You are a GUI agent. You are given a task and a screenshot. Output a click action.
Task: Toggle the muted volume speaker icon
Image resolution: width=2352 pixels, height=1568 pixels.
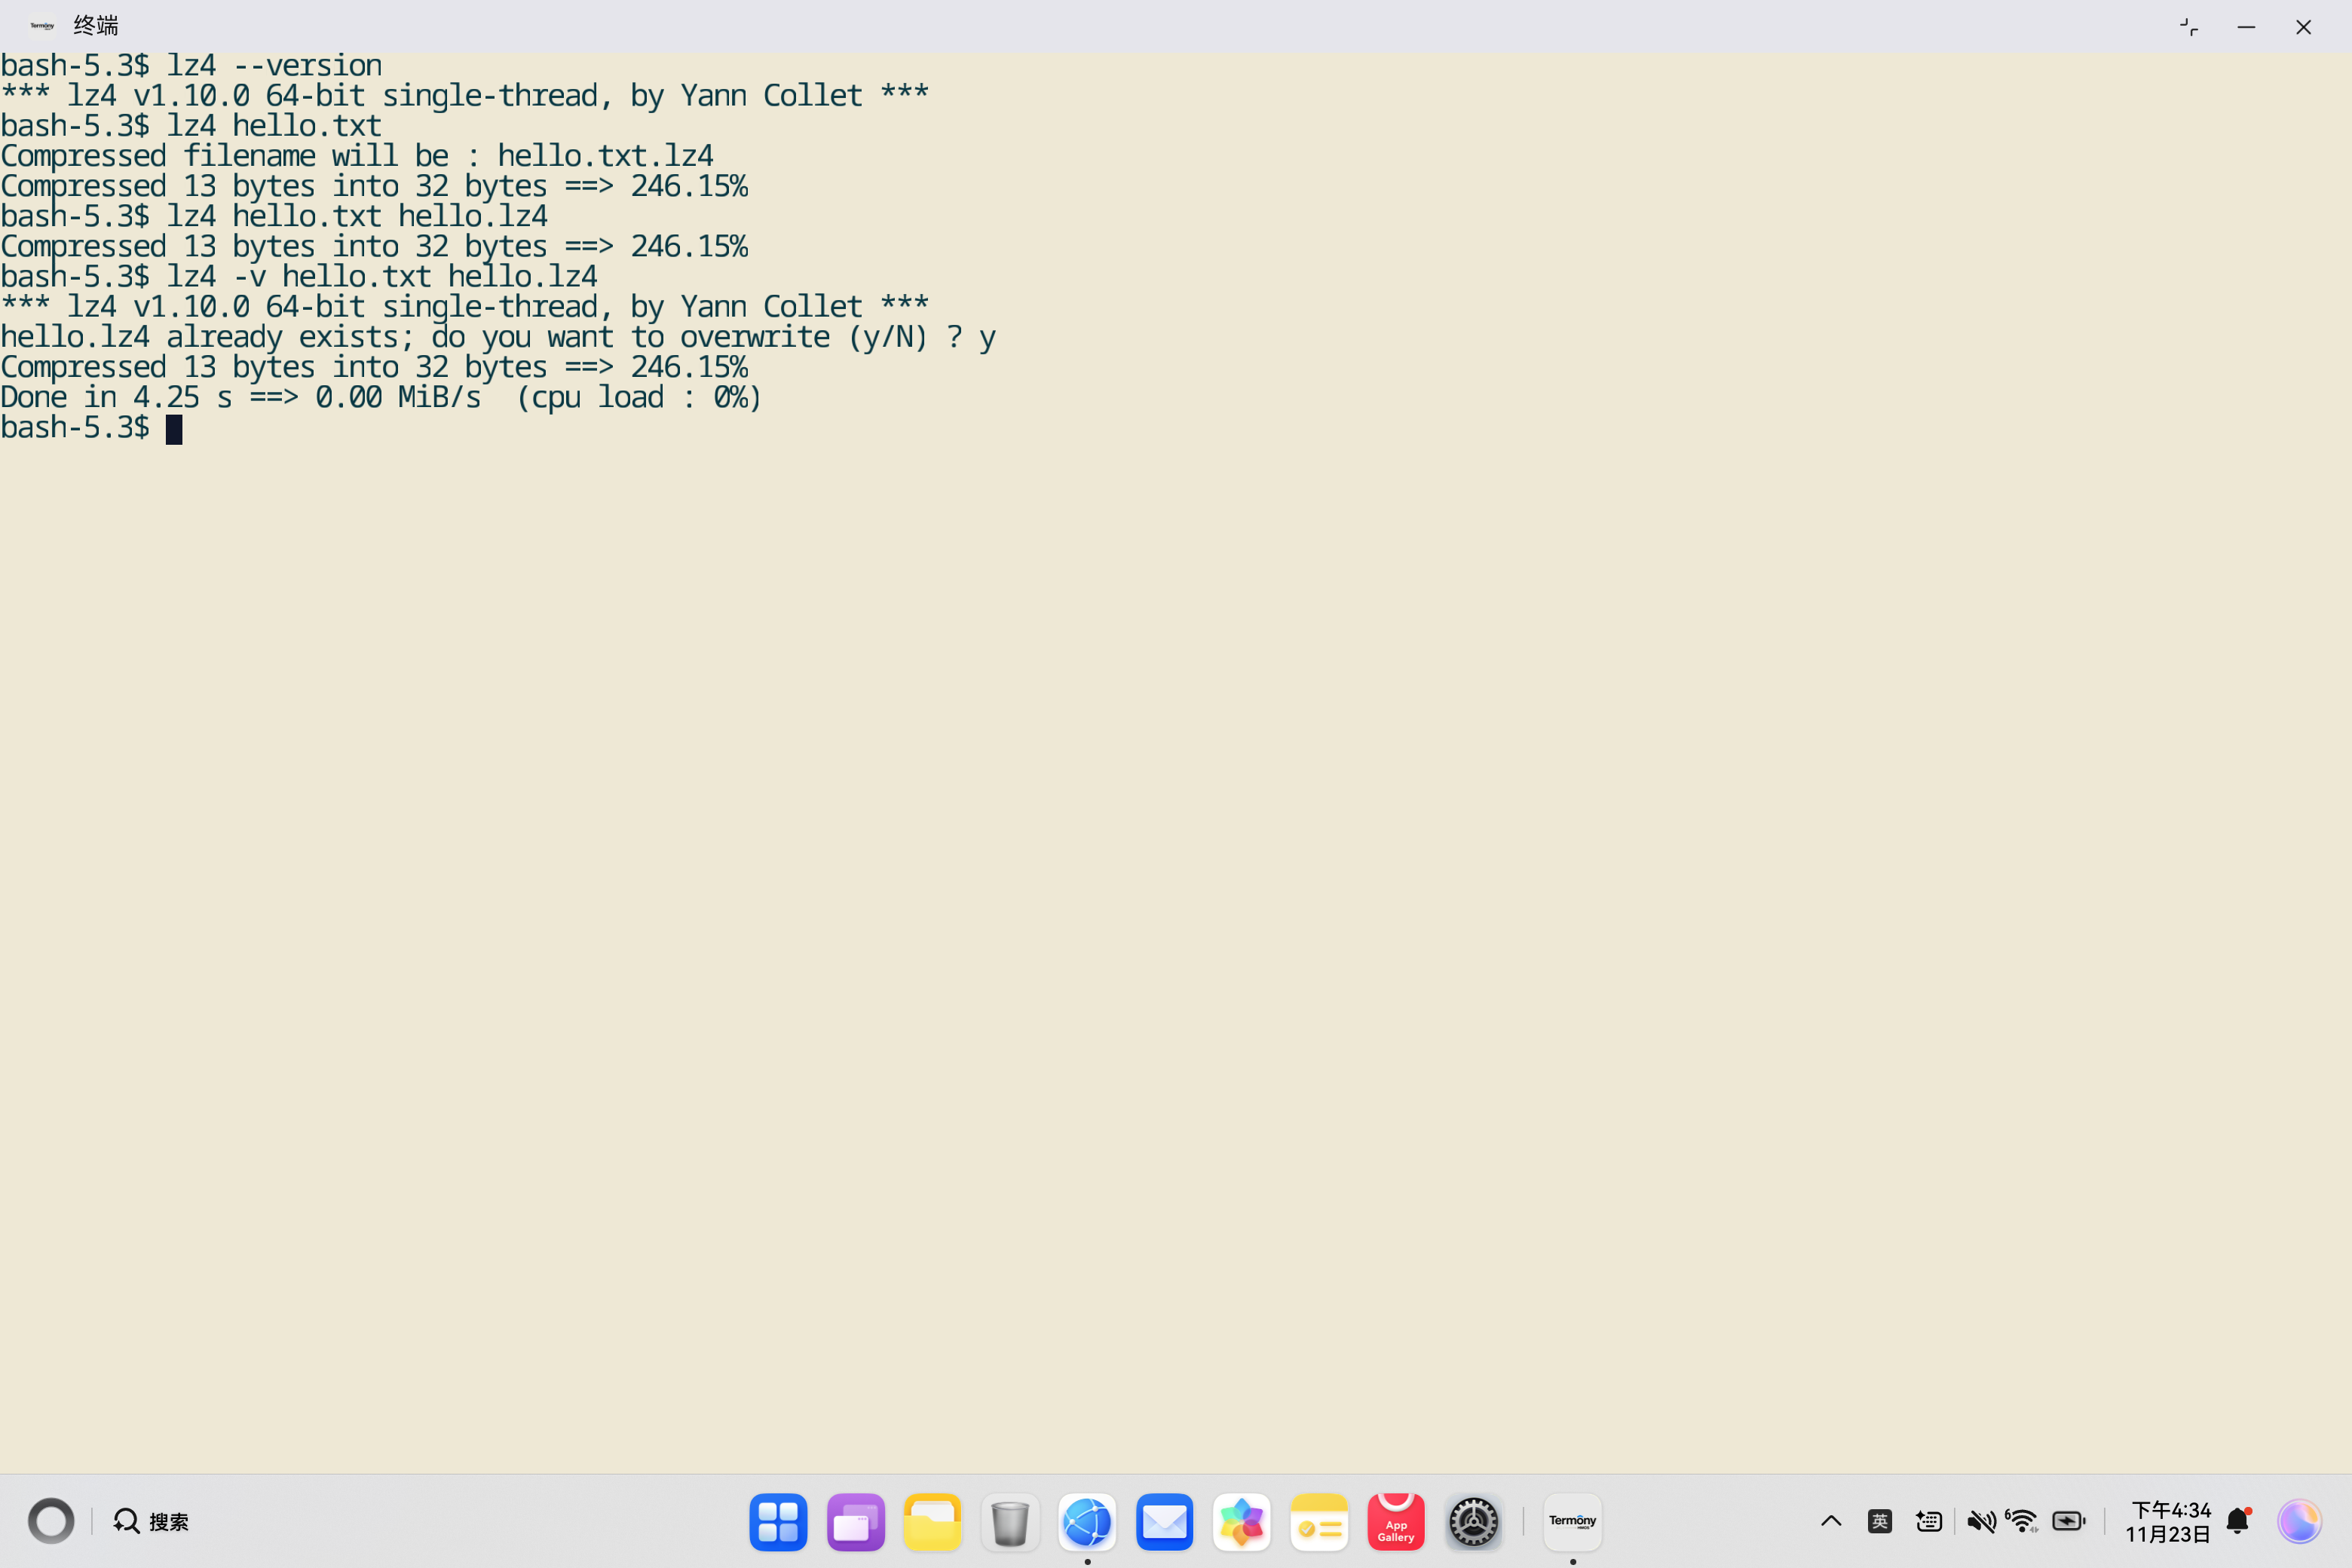coord(1980,1521)
